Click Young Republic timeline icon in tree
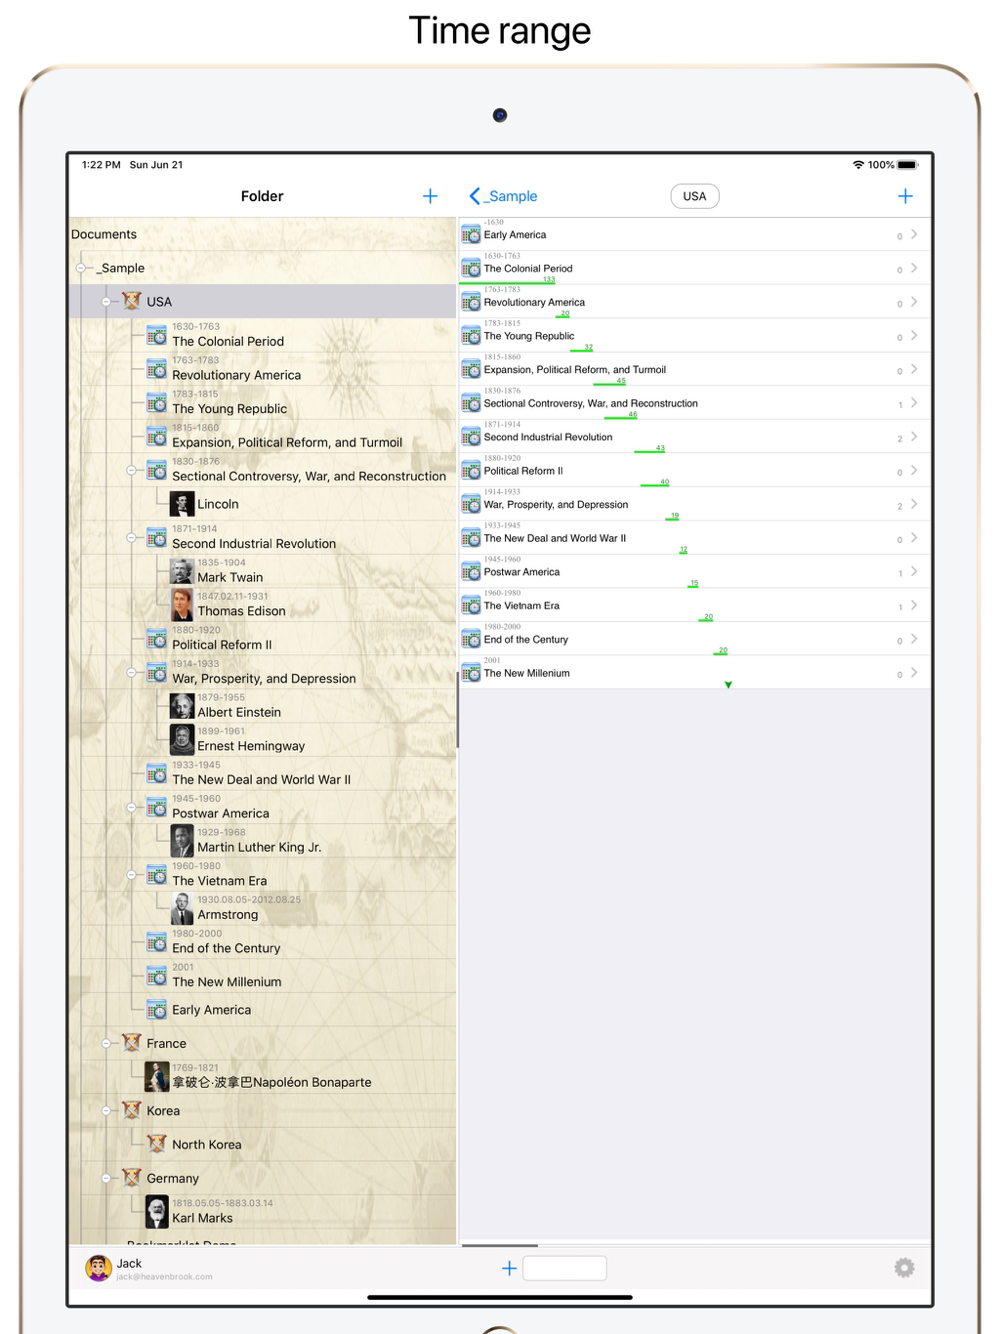This screenshot has height=1334, width=1000. click(x=157, y=403)
